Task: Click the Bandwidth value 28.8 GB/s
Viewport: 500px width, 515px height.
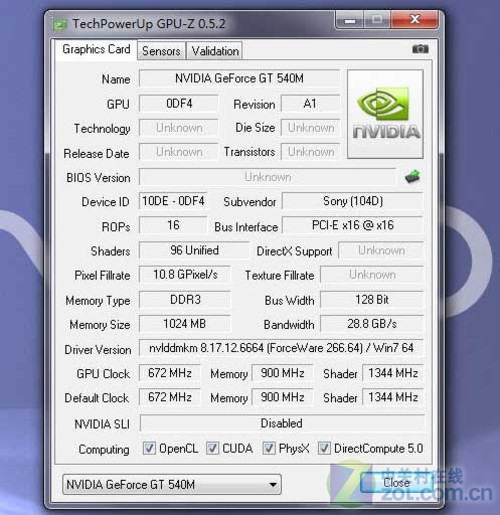Action: 372,324
